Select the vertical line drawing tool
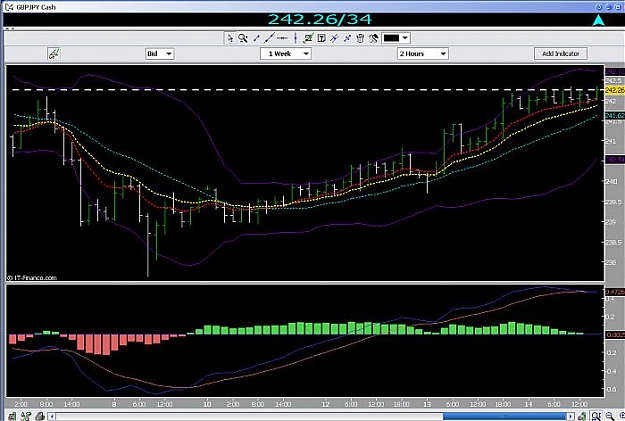625x421 pixels. (x=295, y=38)
